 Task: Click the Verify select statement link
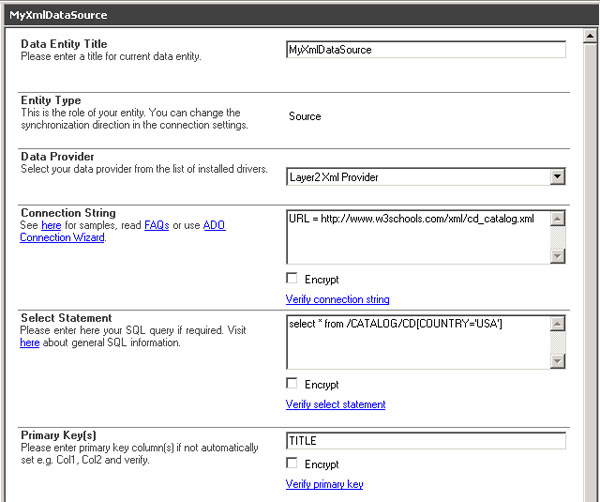(x=335, y=404)
